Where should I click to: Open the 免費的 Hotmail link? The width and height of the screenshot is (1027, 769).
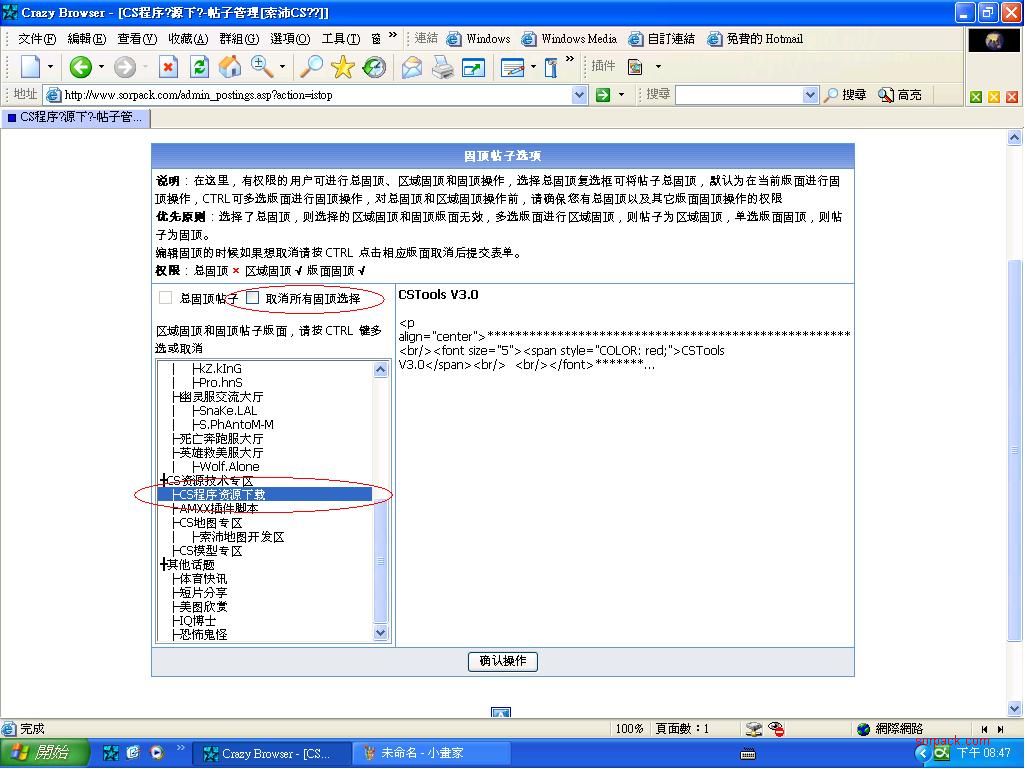click(755, 39)
